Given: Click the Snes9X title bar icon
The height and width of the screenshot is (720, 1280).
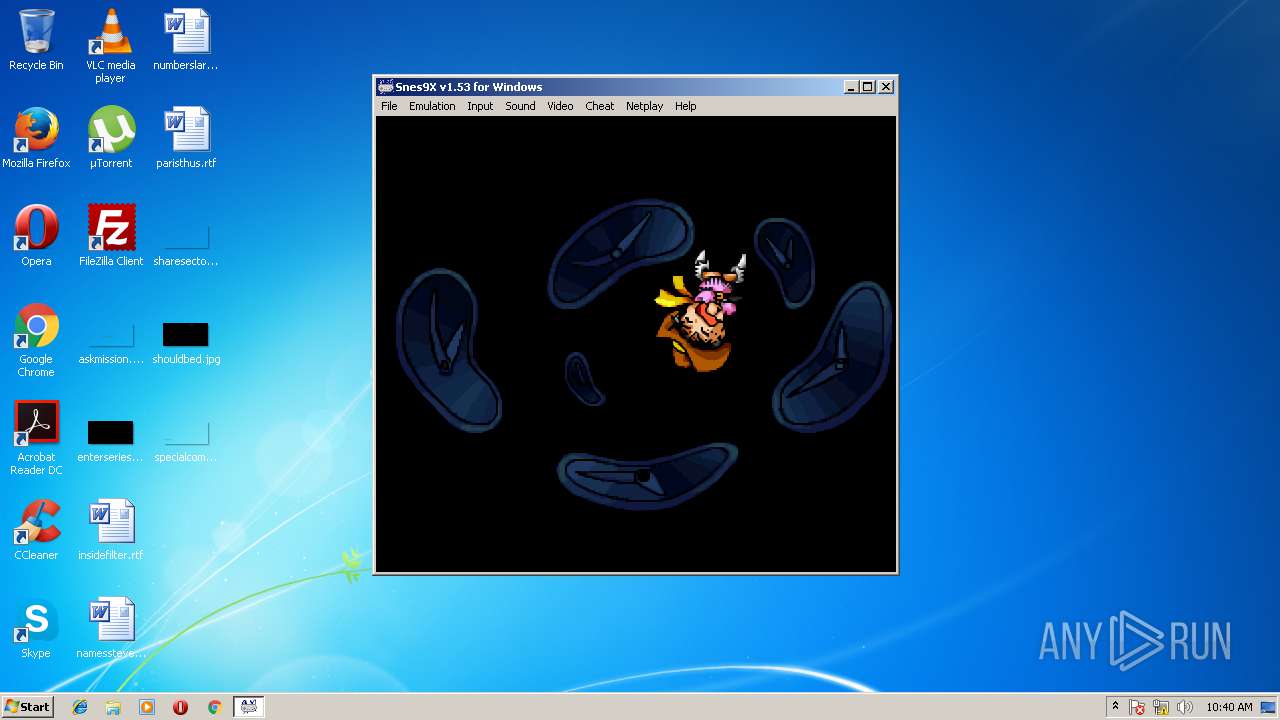Looking at the screenshot, I should 385,87.
